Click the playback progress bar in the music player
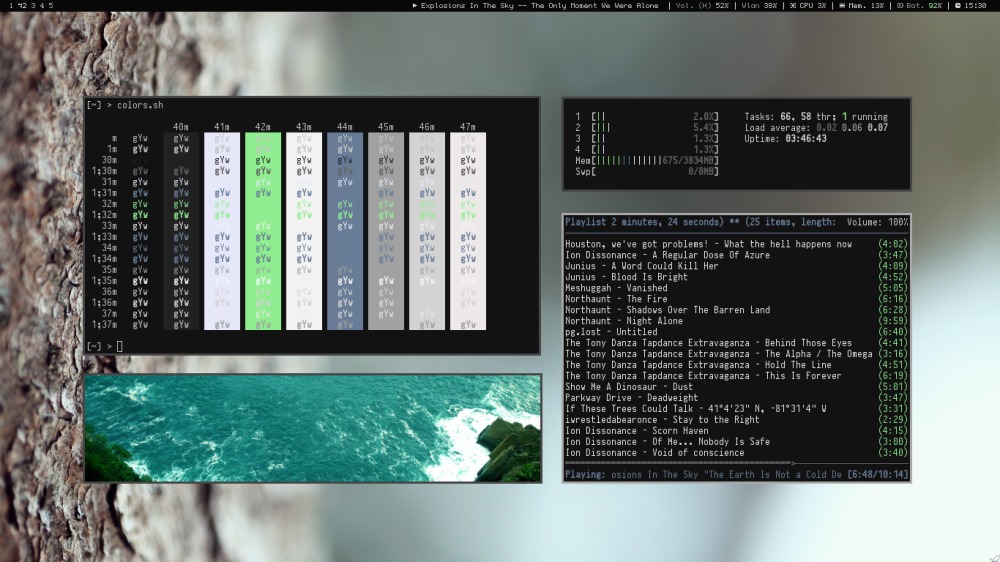This screenshot has width=1000, height=562. 680,463
